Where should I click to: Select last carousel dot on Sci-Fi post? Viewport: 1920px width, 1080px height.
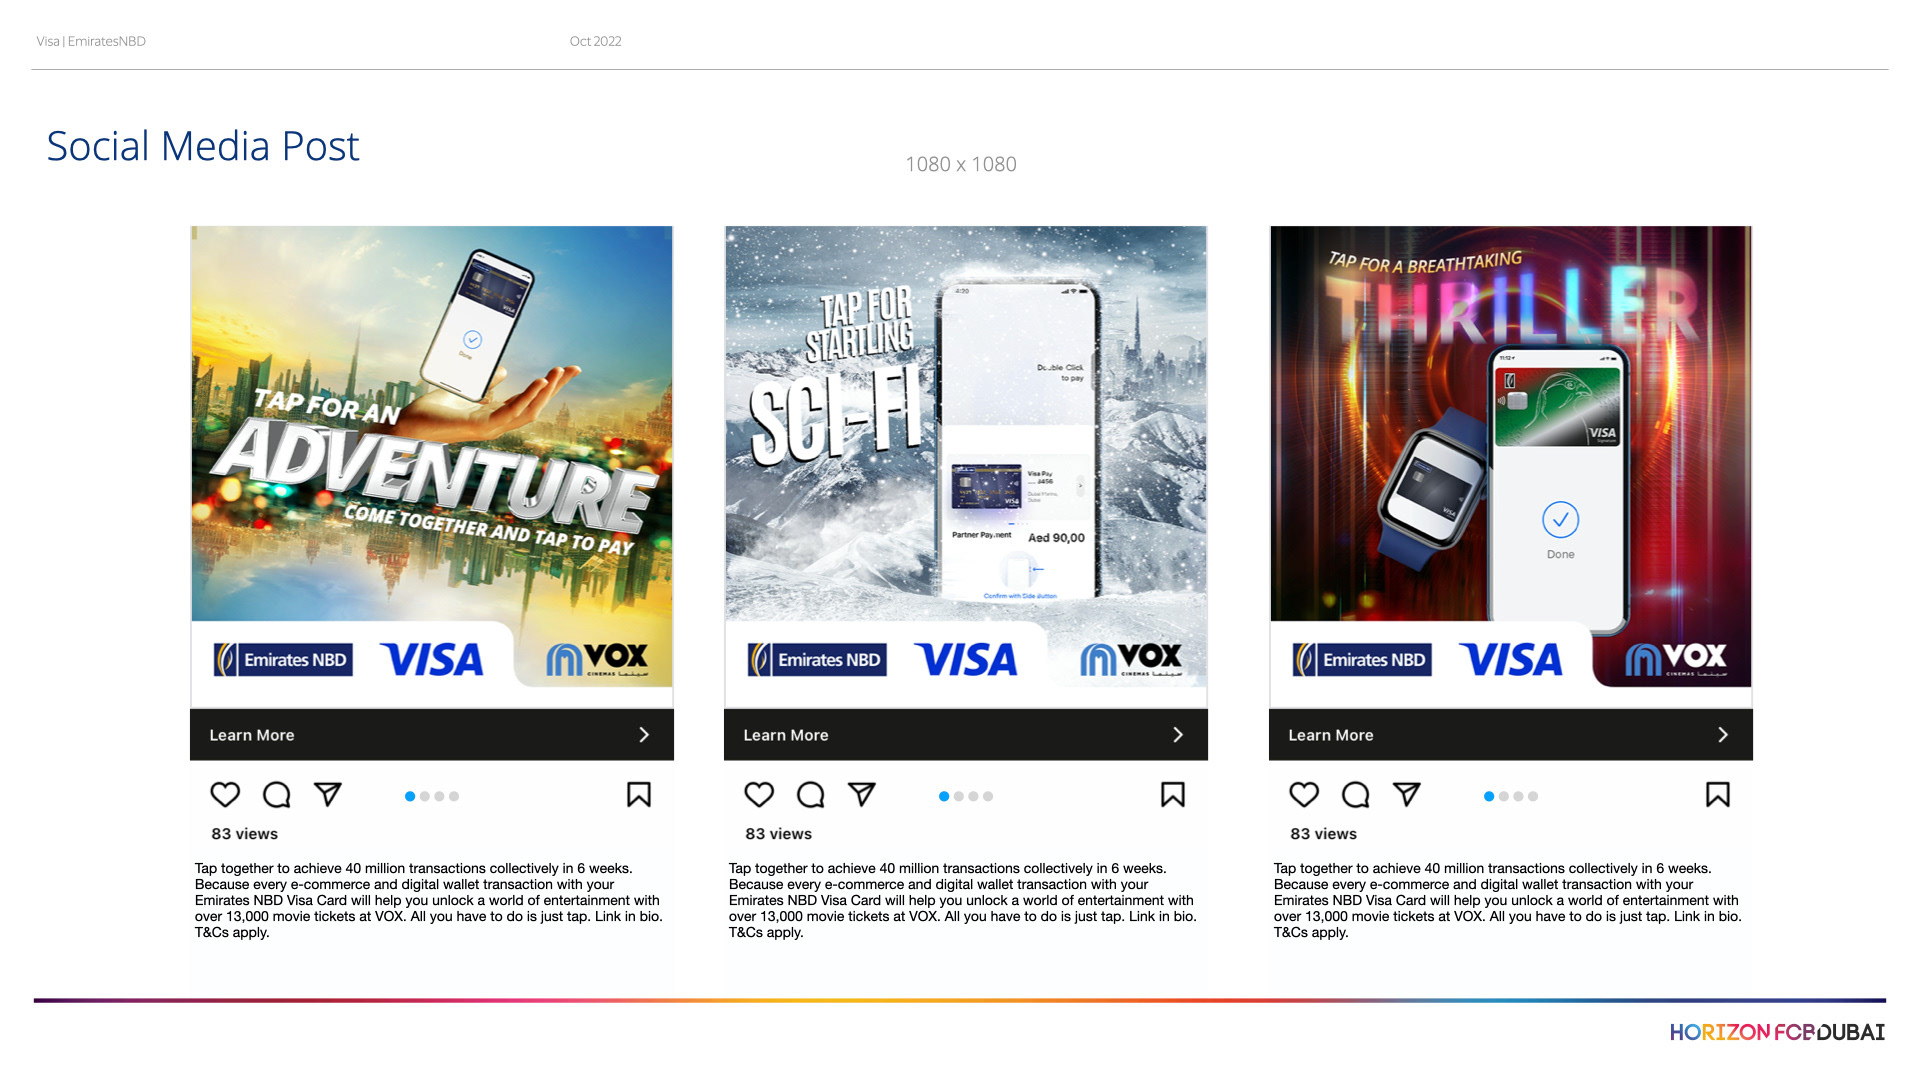pos(988,797)
